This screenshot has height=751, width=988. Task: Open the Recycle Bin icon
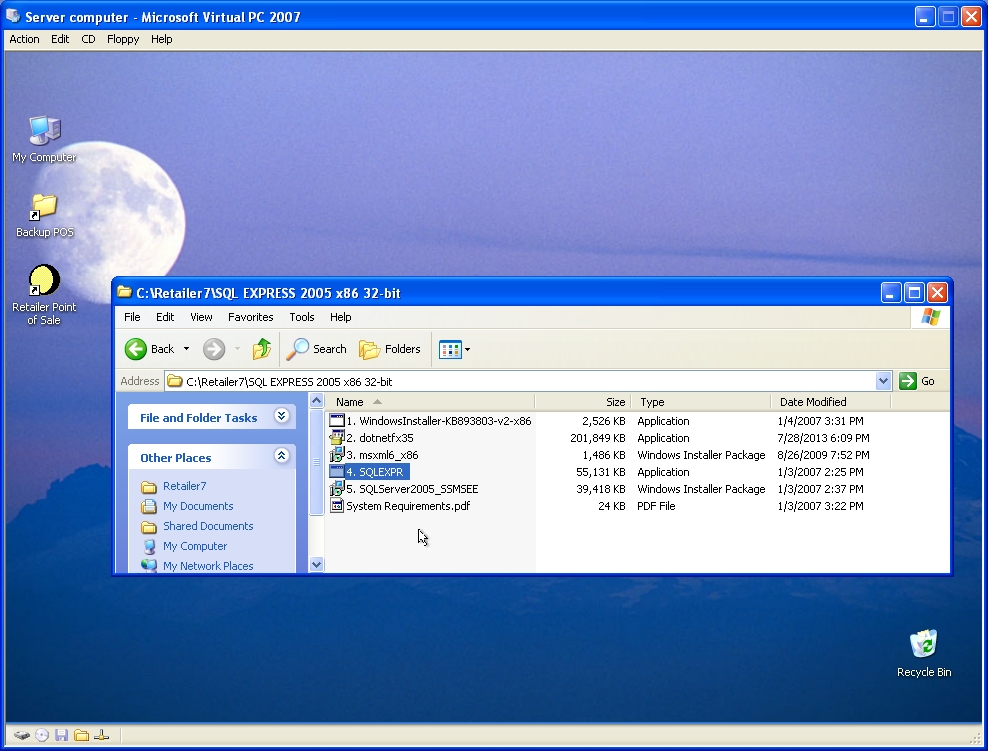click(x=923, y=645)
